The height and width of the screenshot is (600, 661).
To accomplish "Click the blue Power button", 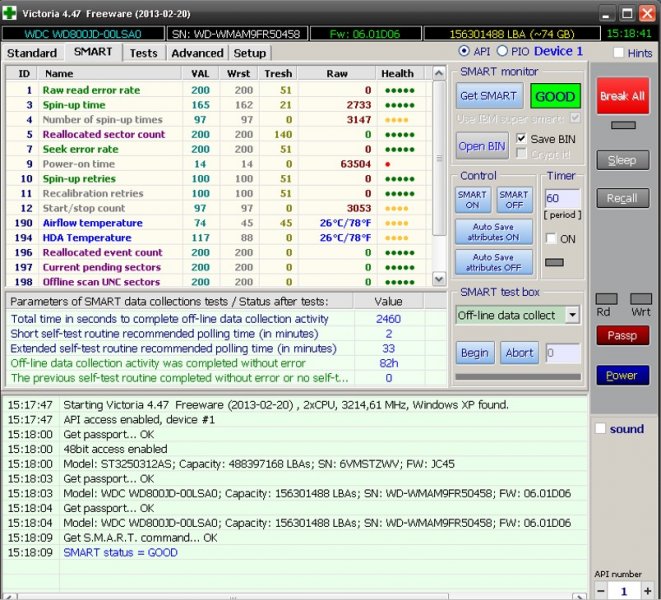I will tap(623, 375).
